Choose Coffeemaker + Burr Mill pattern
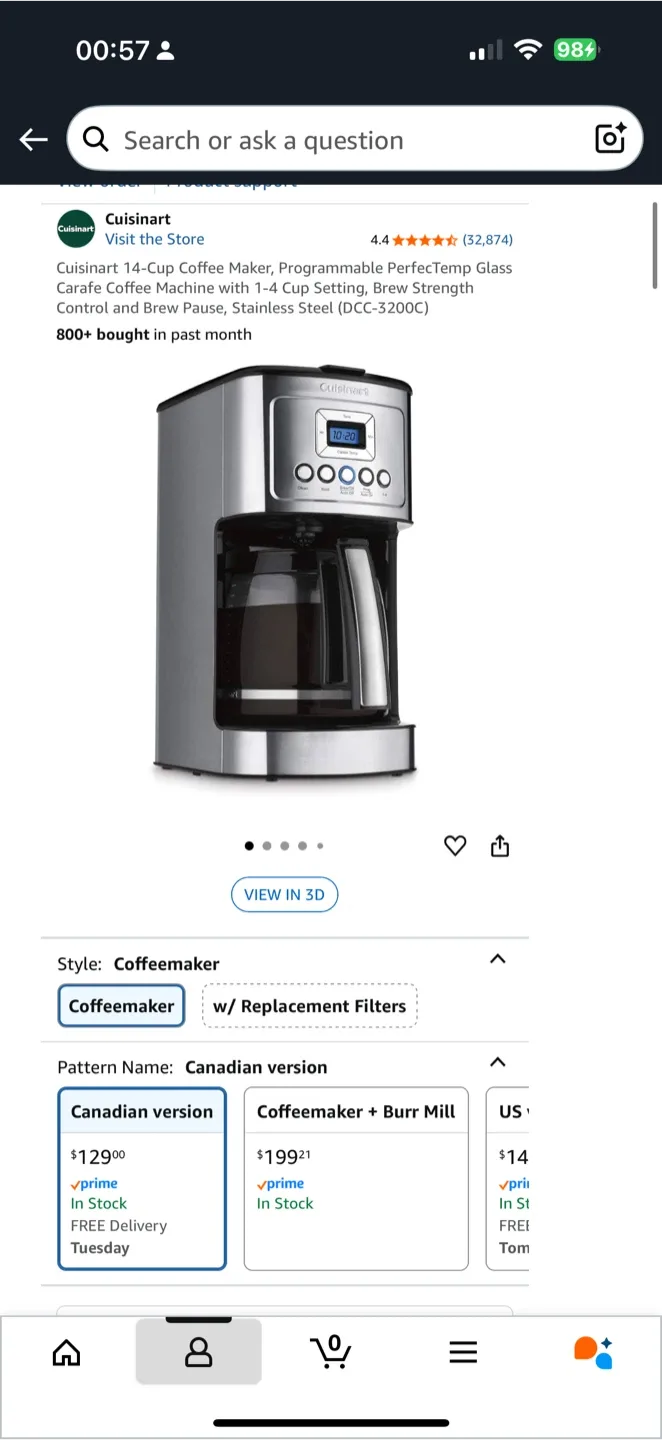 click(x=356, y=1178)
